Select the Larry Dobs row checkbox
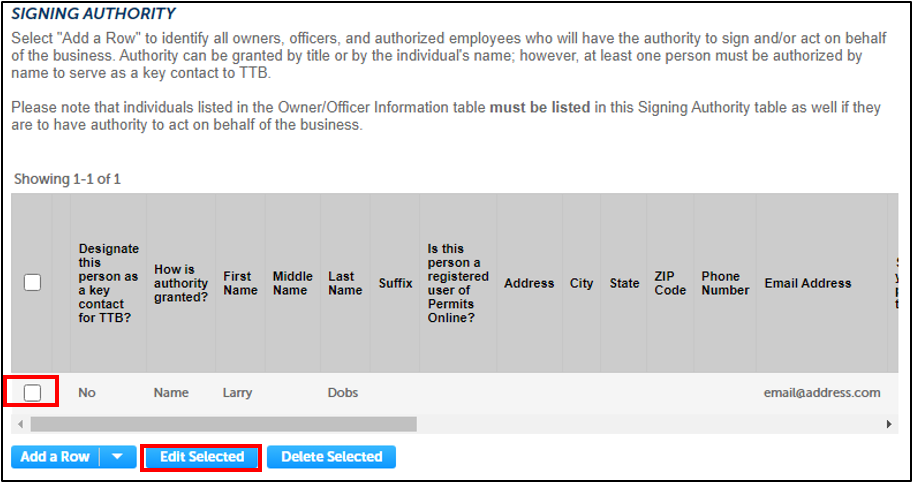This screenshot has width=913, height=483. [x=32, y=393]
